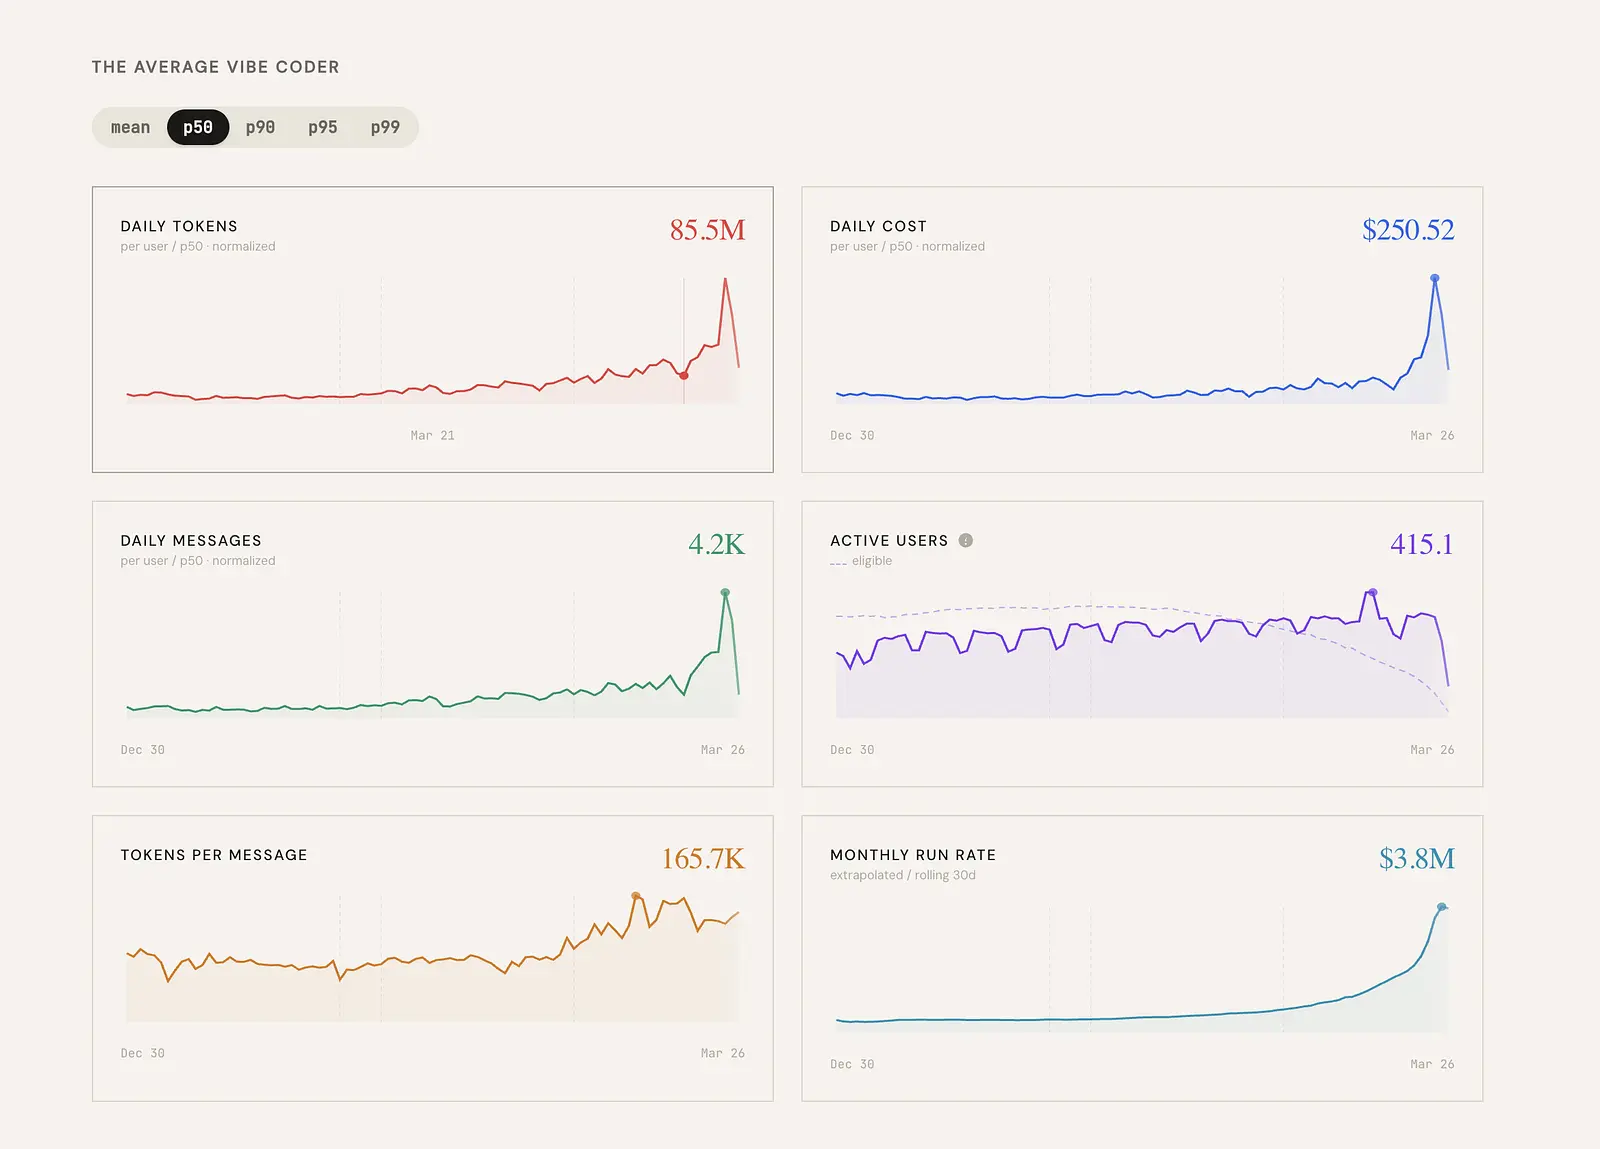Click the 415.1 Active Users value

click(1421, 544)
